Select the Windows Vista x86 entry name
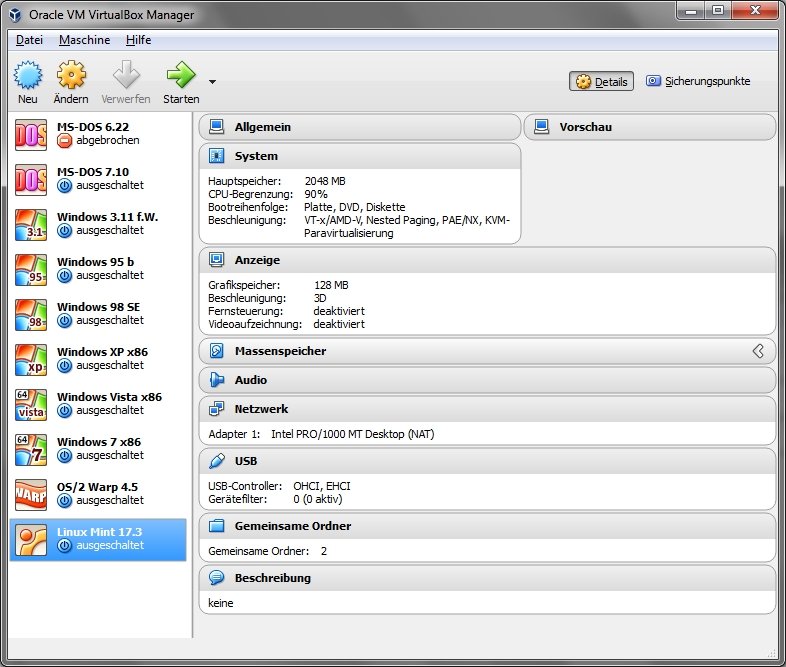The height and width of the screenshot is (667, 786). point(109,397)
